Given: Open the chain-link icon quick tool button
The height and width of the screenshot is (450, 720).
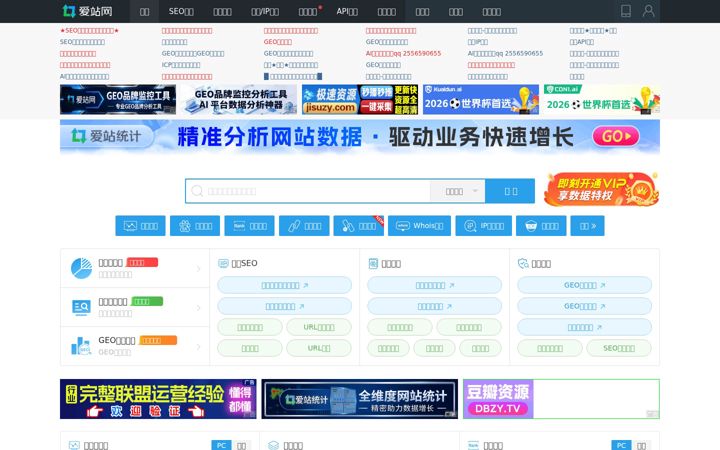Looking at the screenshot, I should 304,226.
